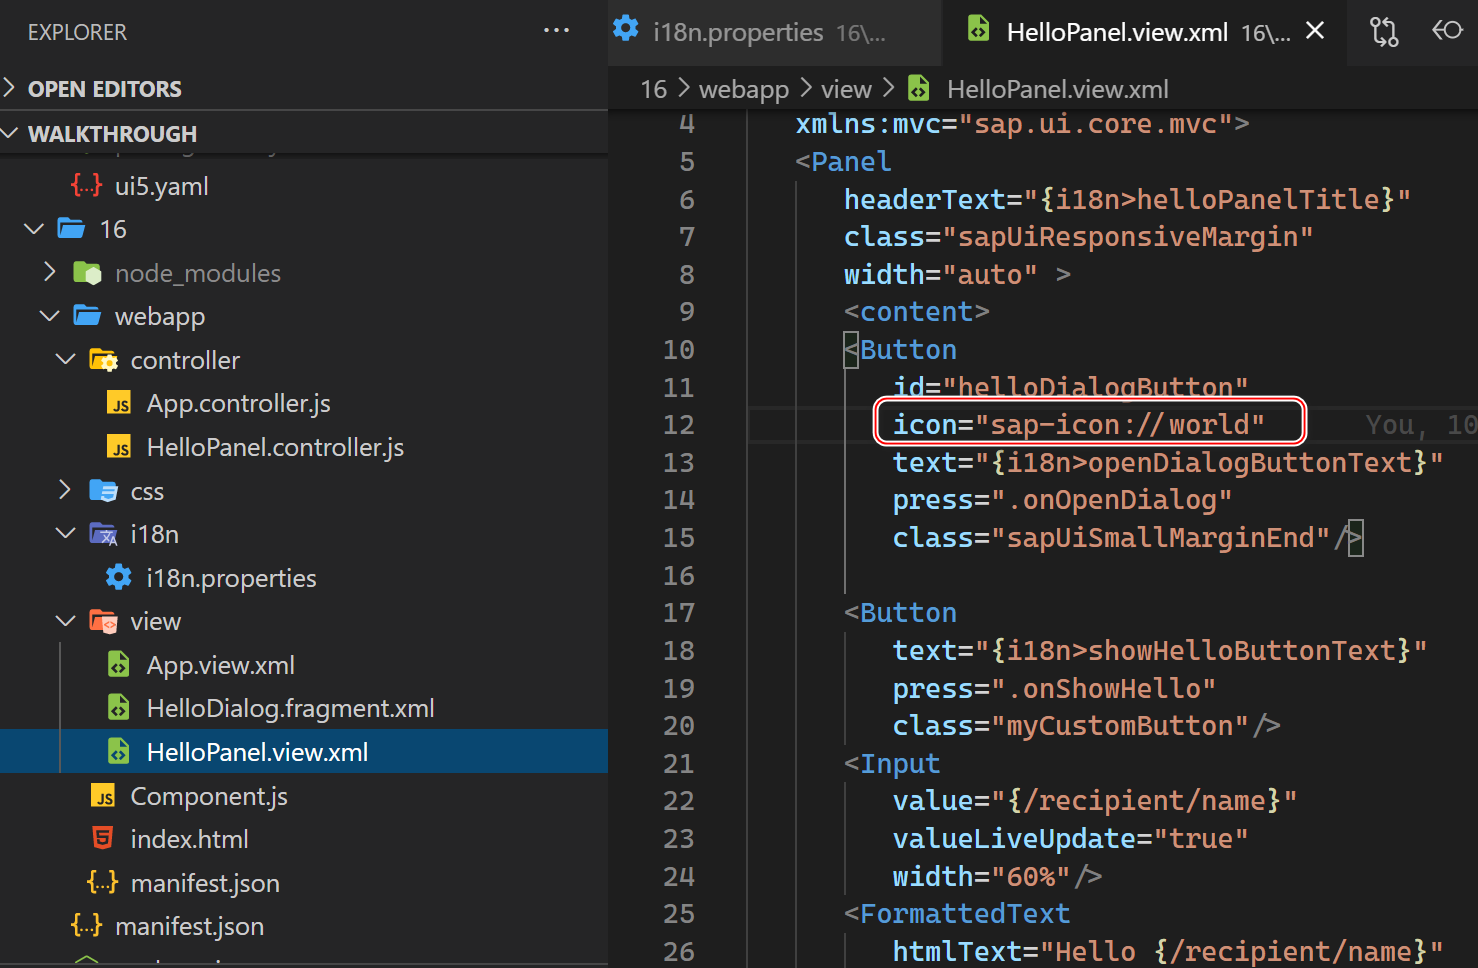Click the JS icon next to Component.js

(x=103, y=795)
